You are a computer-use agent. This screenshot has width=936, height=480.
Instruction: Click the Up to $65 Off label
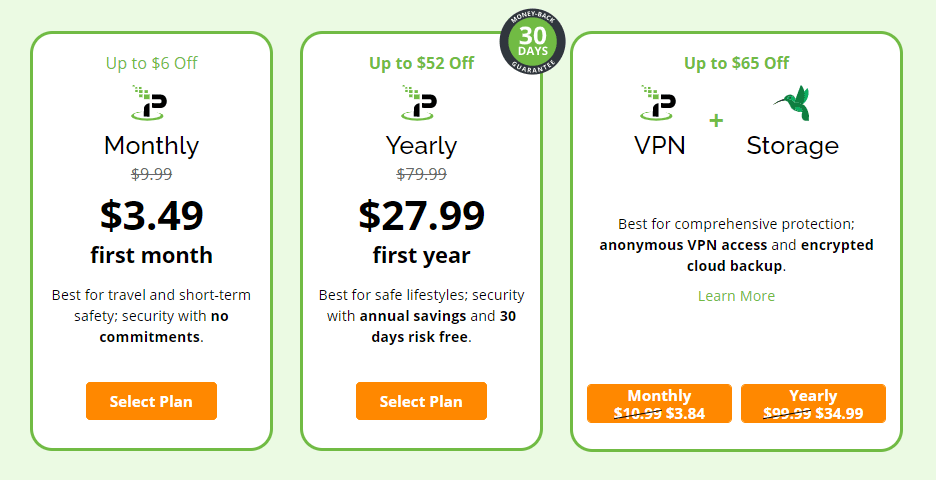pyautogui.click(x=736, y=63)
